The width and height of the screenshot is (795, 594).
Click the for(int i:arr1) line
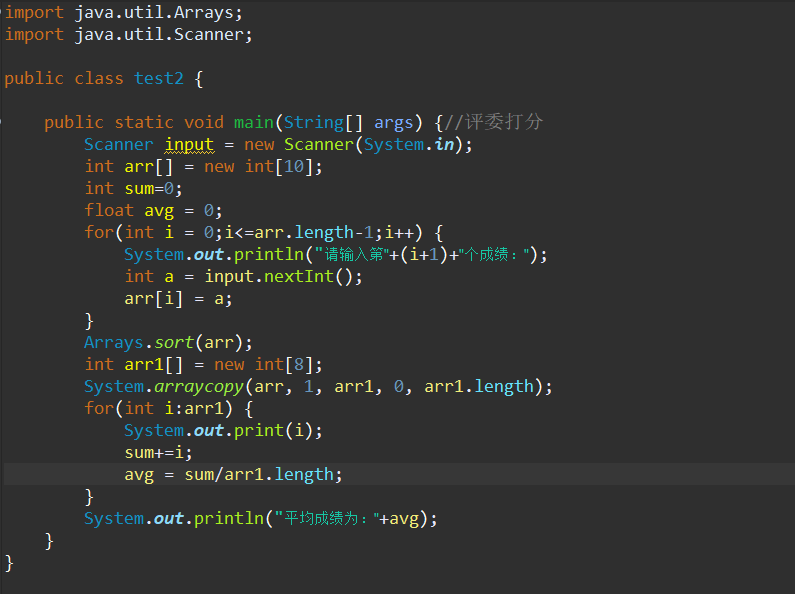[169, 409]
